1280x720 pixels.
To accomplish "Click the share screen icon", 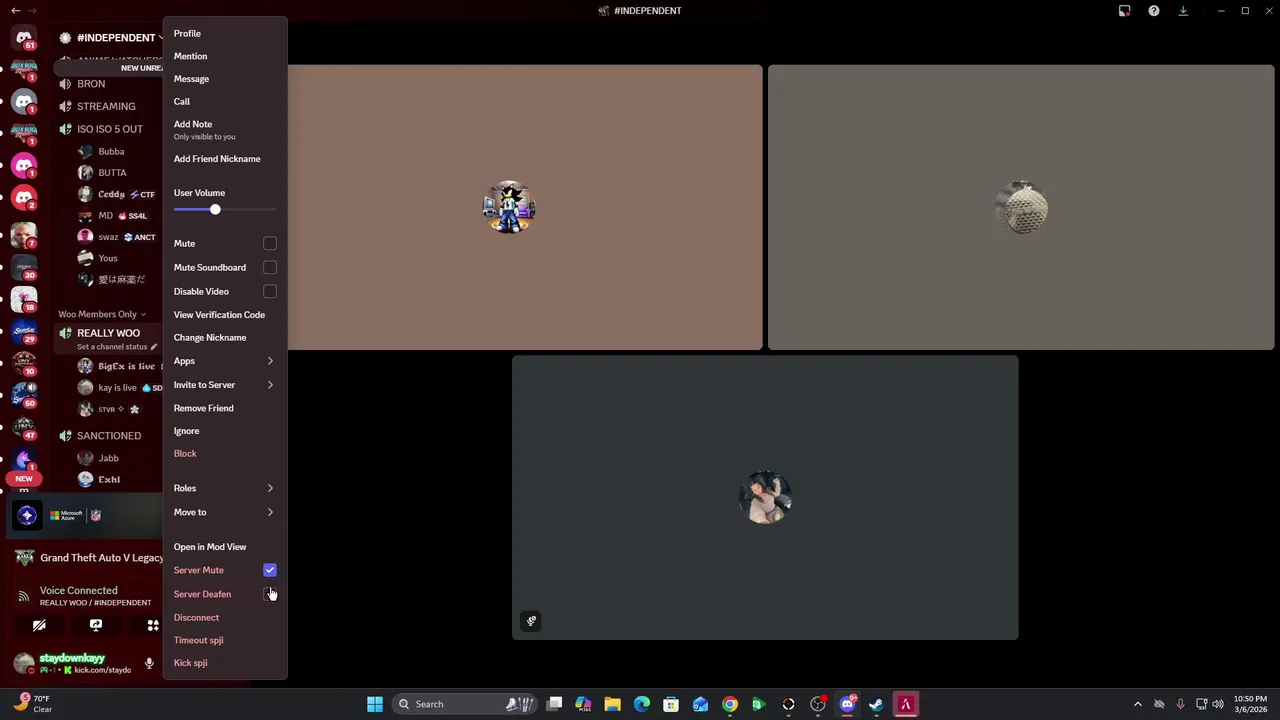I will 96,625.
